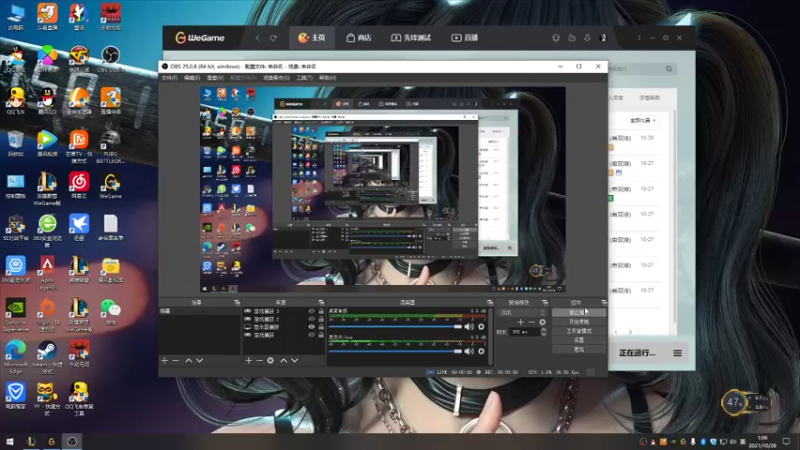
Task: Toggle visibility eye for 游戏捕获 3 source
Action: (x=311, y=311)
